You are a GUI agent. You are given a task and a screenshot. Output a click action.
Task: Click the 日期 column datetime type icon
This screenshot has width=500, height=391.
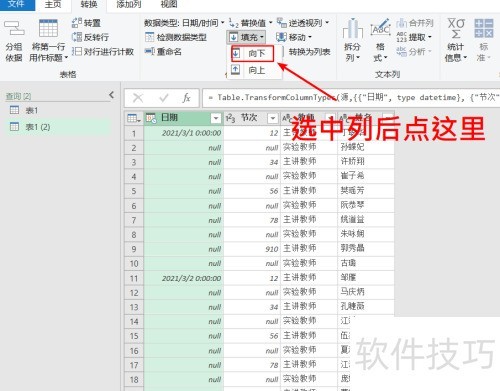pyautogui.click(x=151, y=118)
